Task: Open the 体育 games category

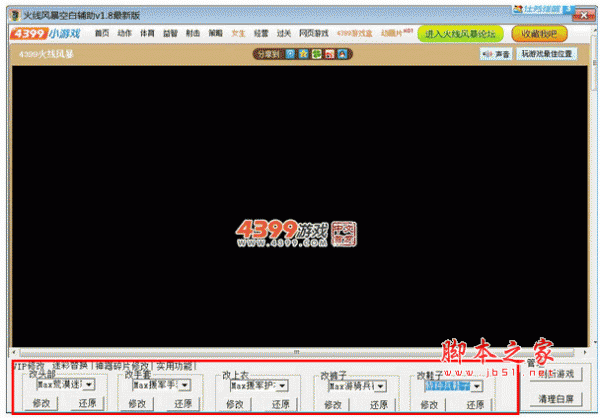Action: coord(147,34)
